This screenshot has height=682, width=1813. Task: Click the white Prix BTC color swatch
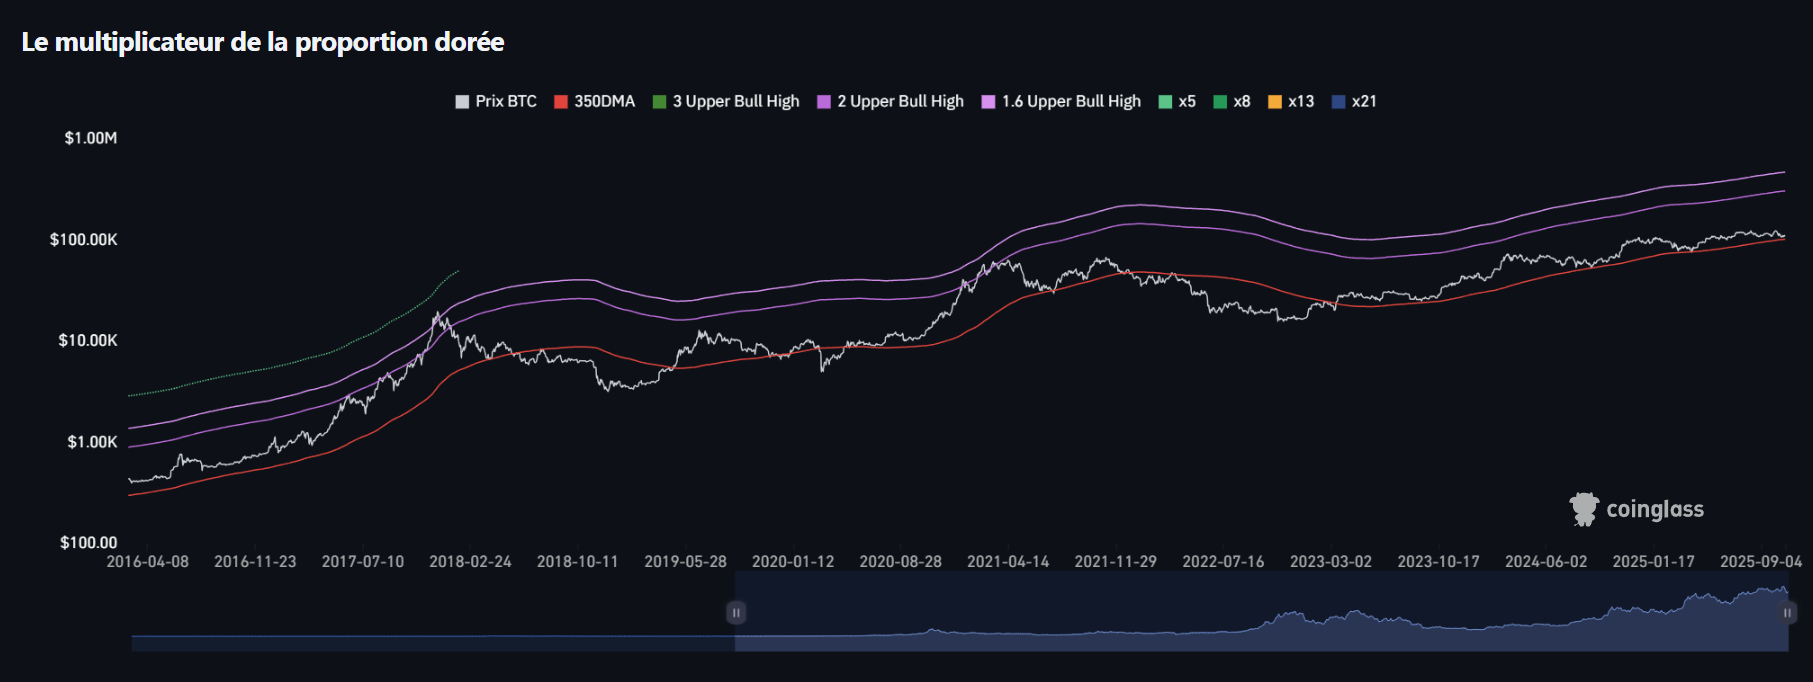(x=462, y=101)
